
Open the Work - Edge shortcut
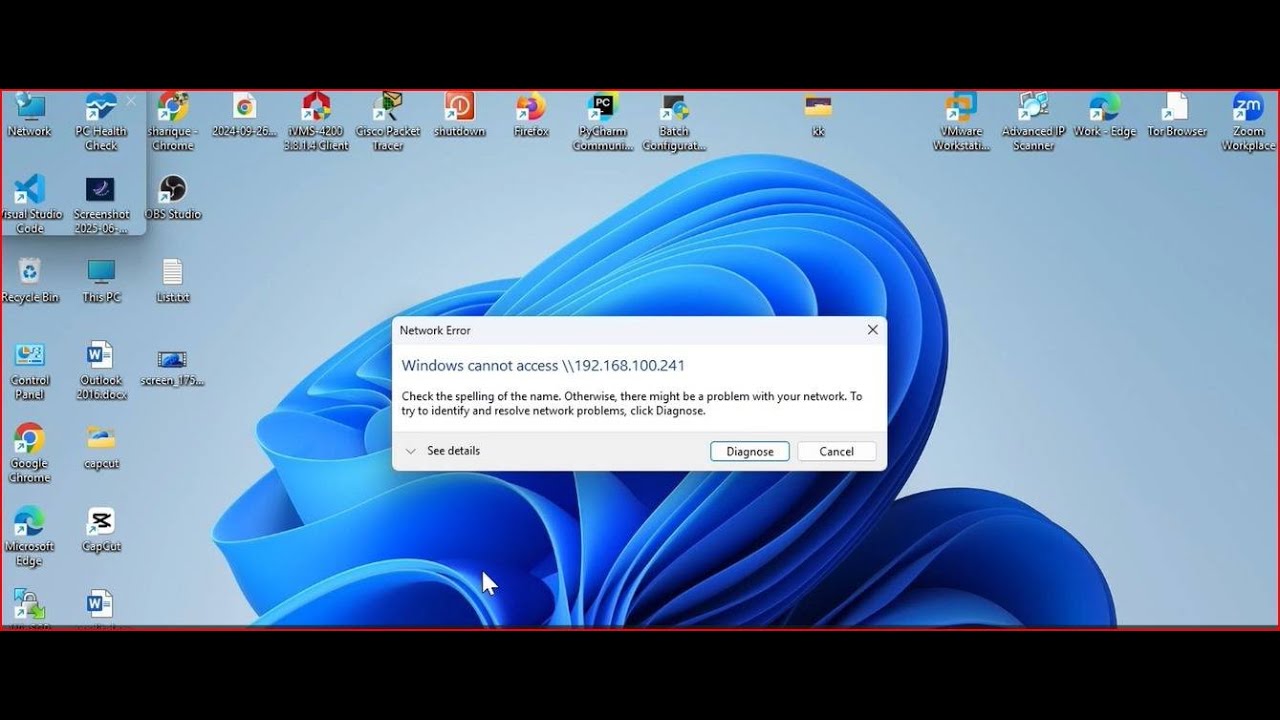[x=1105, y=115]
